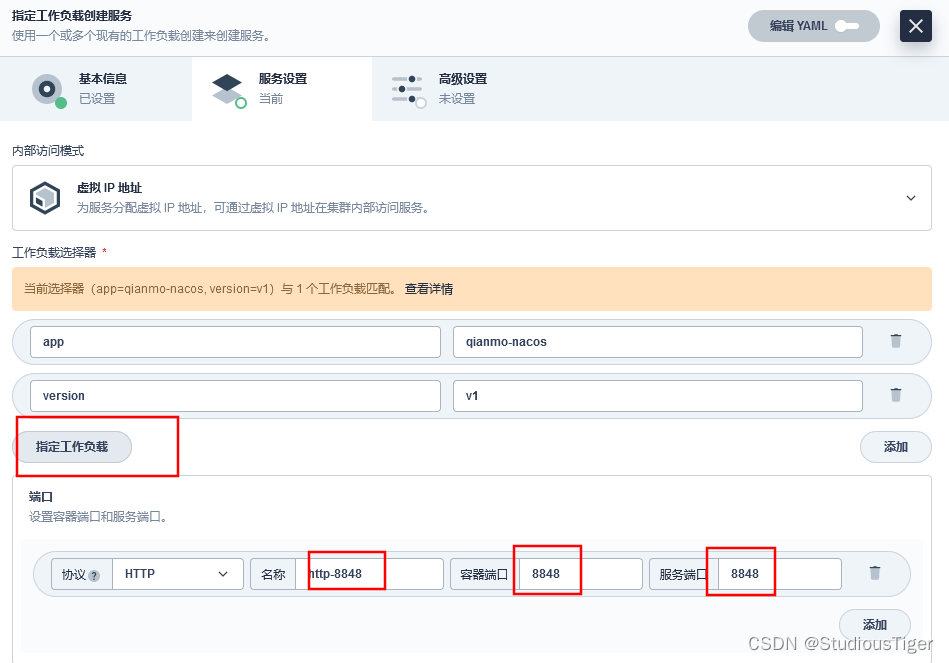
Task: Click 添加 to add a port
Action: [x=875, y=624]
